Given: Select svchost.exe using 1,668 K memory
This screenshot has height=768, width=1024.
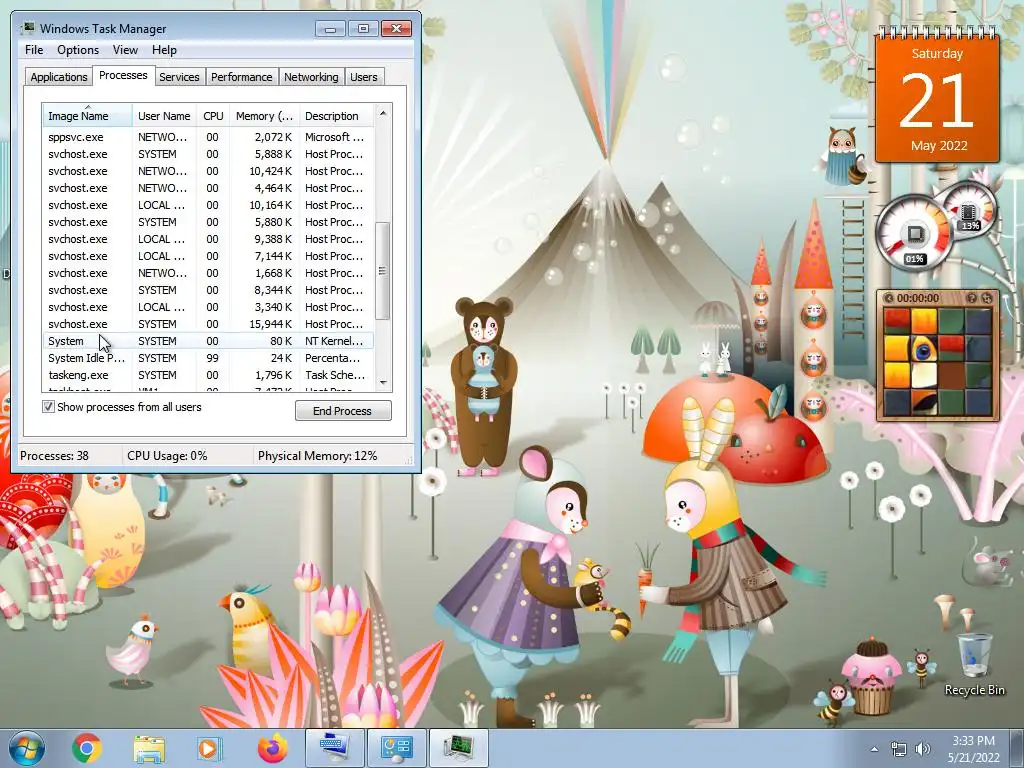Looking at the screenshot, I should coord(209,273).
